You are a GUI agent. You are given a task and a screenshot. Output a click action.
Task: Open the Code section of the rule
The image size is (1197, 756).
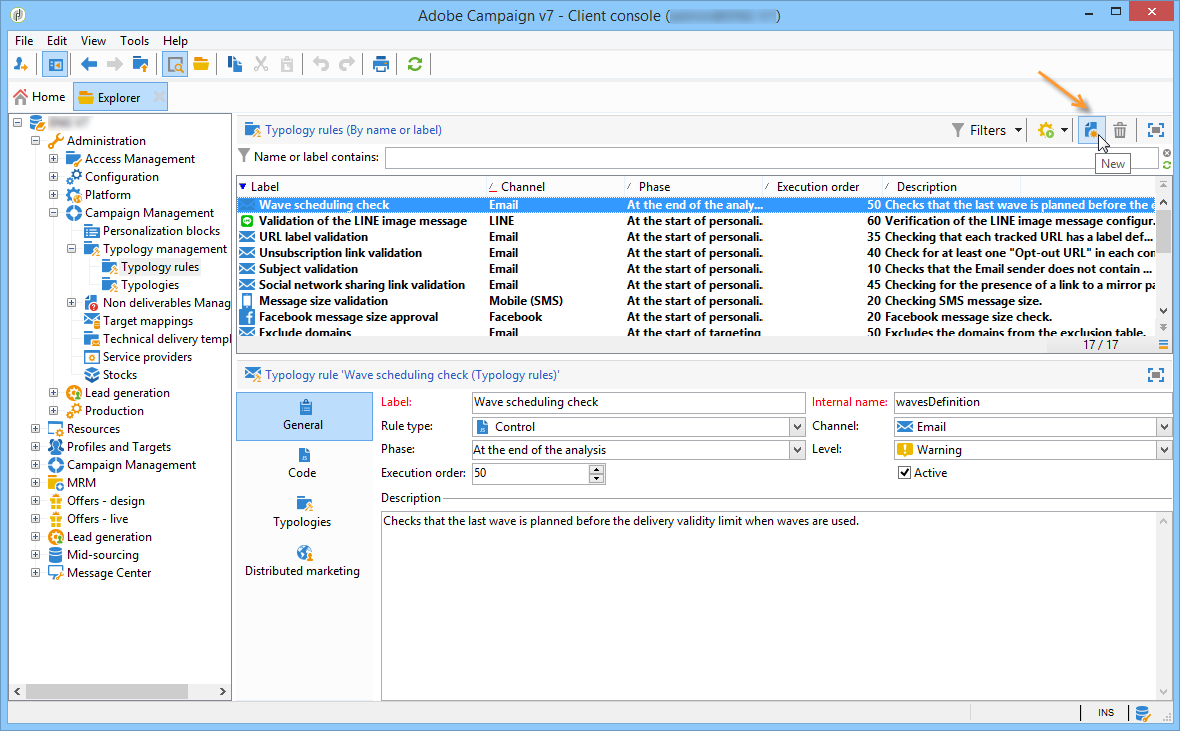point(303,464)
